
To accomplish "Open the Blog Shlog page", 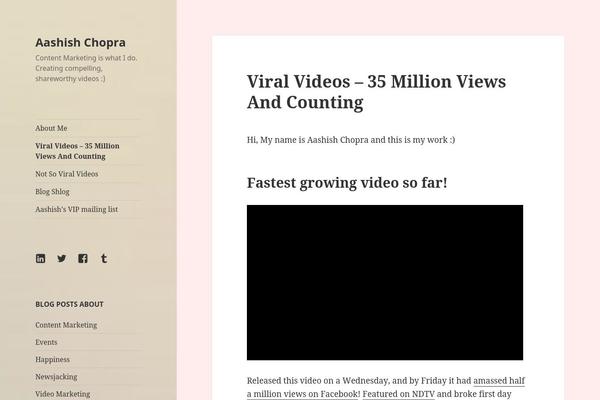I will pyautogui.click(x=52, y=191).
